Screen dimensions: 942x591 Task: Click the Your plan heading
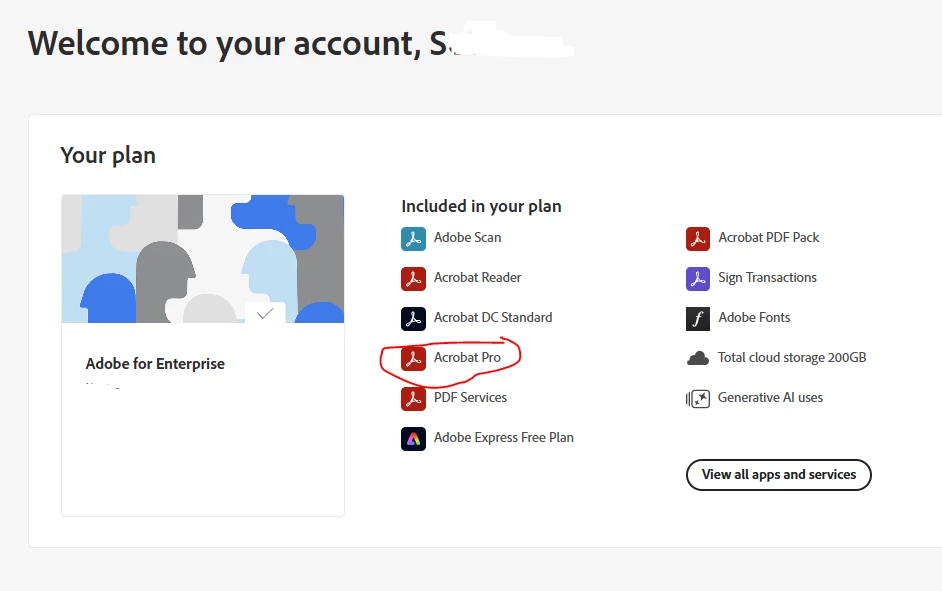click(x=108, y=156)
